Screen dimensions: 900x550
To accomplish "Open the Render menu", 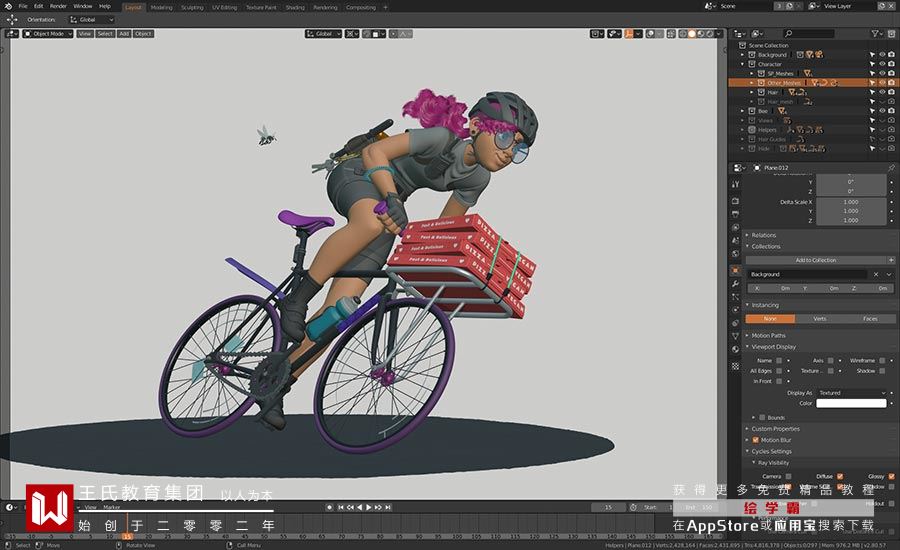I will 58,6.
